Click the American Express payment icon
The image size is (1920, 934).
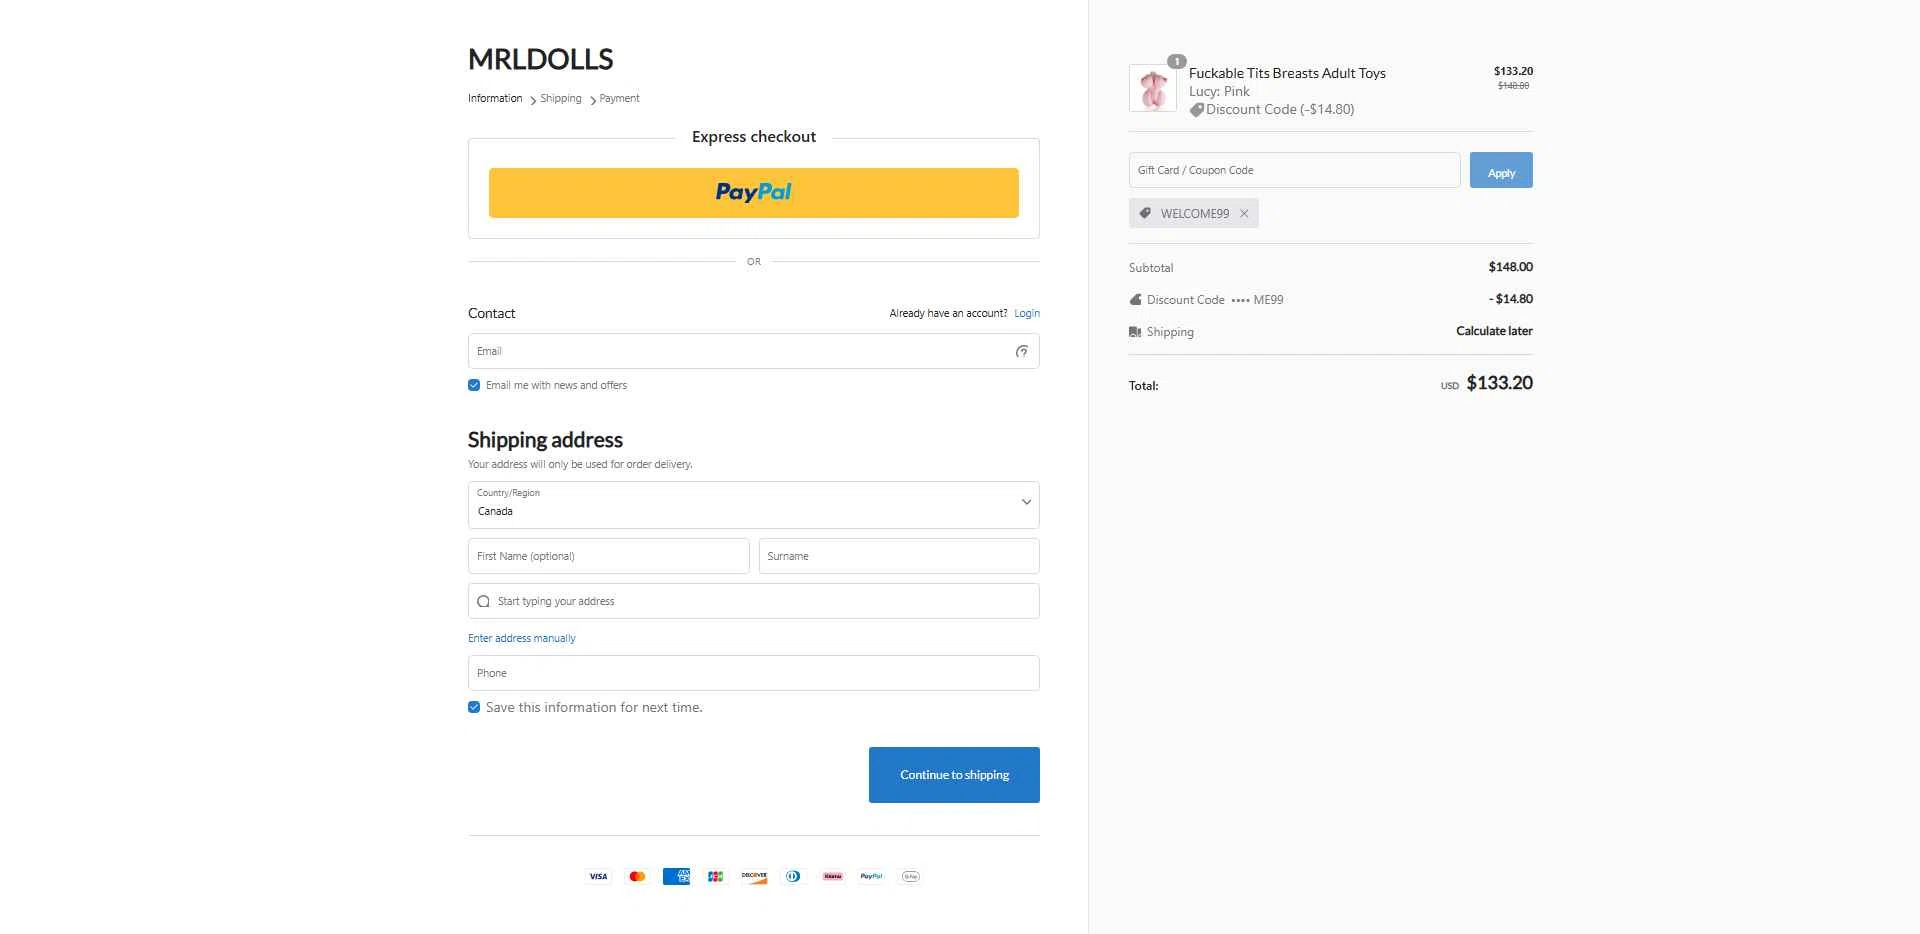coord(676,876)
